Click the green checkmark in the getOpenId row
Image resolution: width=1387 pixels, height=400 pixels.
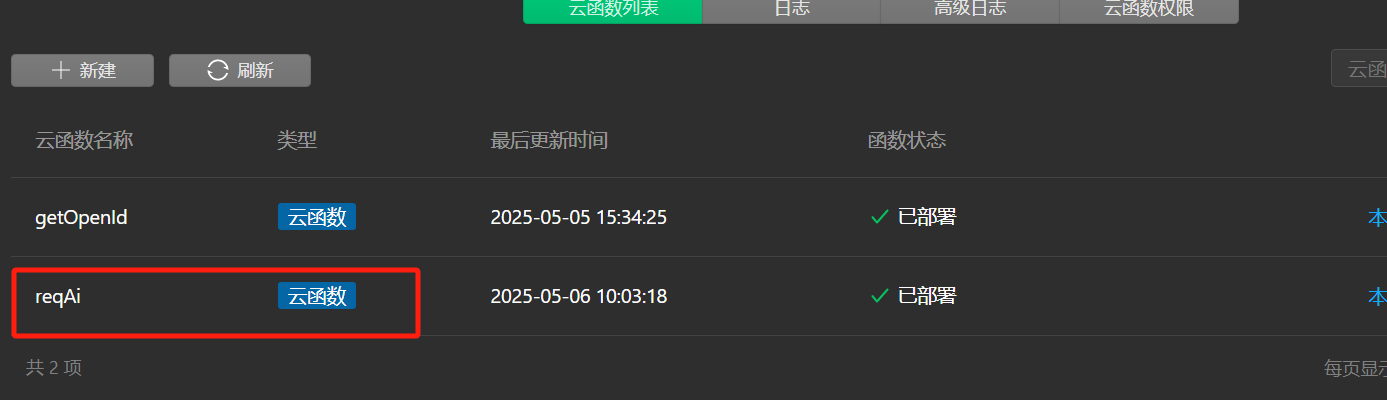[880, 216]
